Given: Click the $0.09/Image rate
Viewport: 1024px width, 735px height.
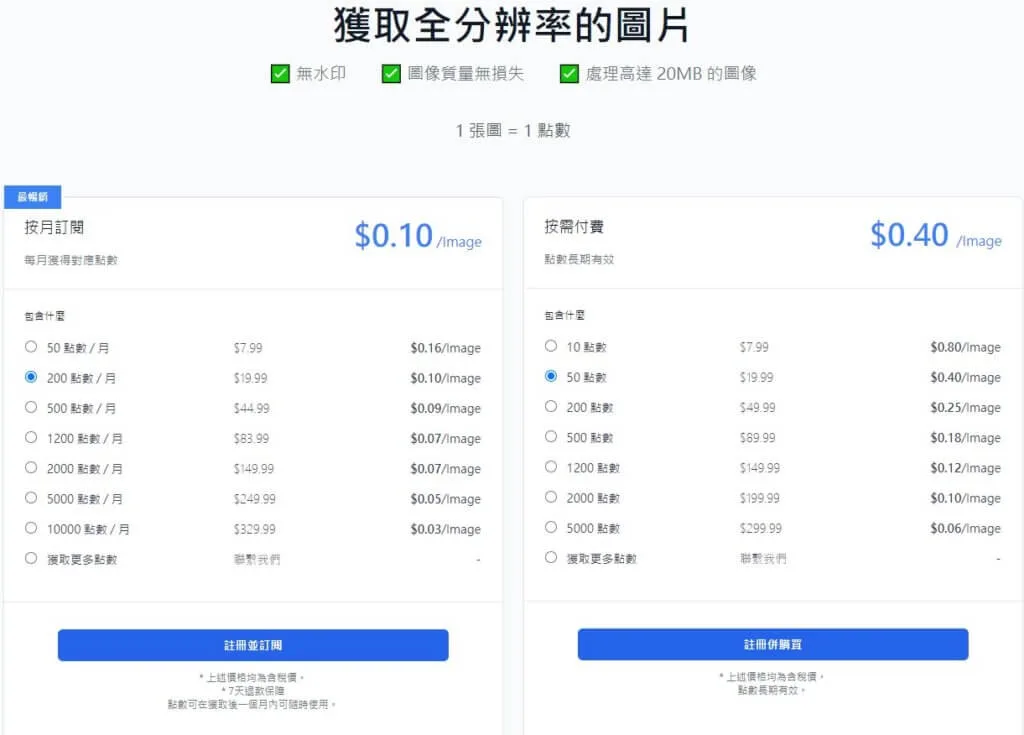Looking at the screenshot, I should click(445, 408).
